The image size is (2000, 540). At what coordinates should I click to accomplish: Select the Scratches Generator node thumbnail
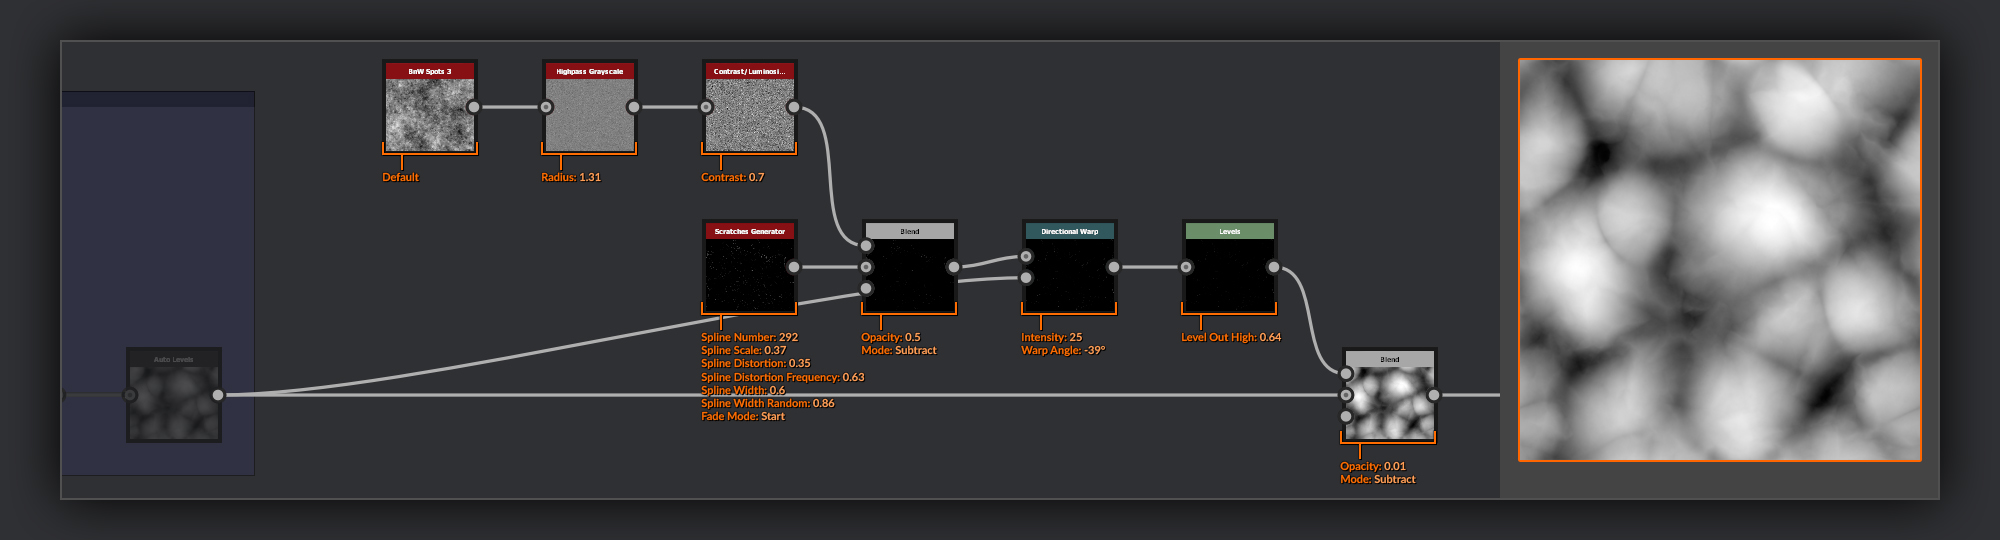750,275
